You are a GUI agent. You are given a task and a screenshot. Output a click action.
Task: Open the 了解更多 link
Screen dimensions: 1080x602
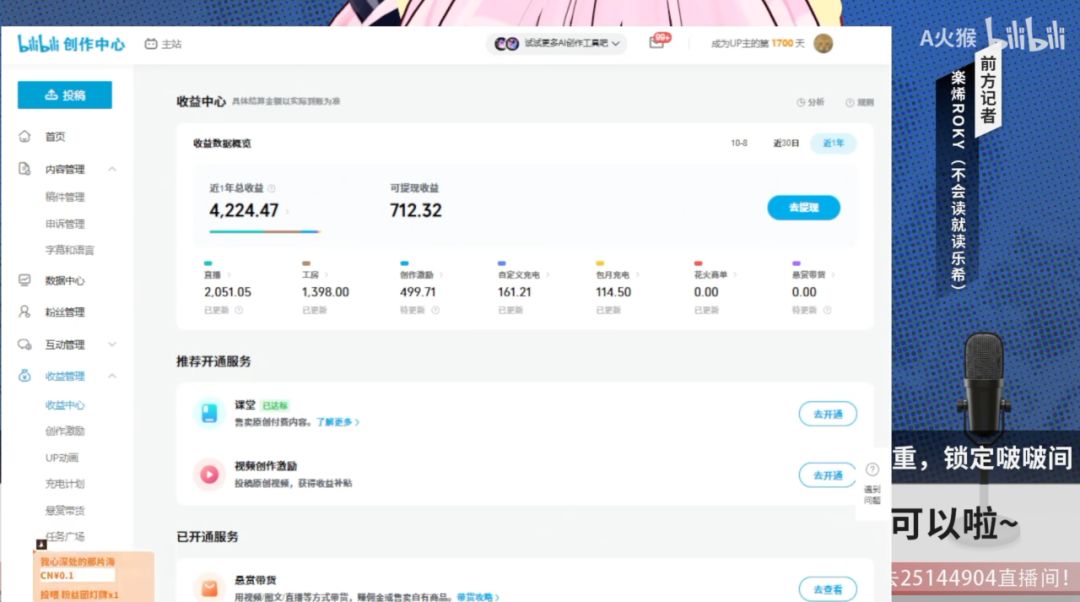pyautogui.click(x=338, y=422)
